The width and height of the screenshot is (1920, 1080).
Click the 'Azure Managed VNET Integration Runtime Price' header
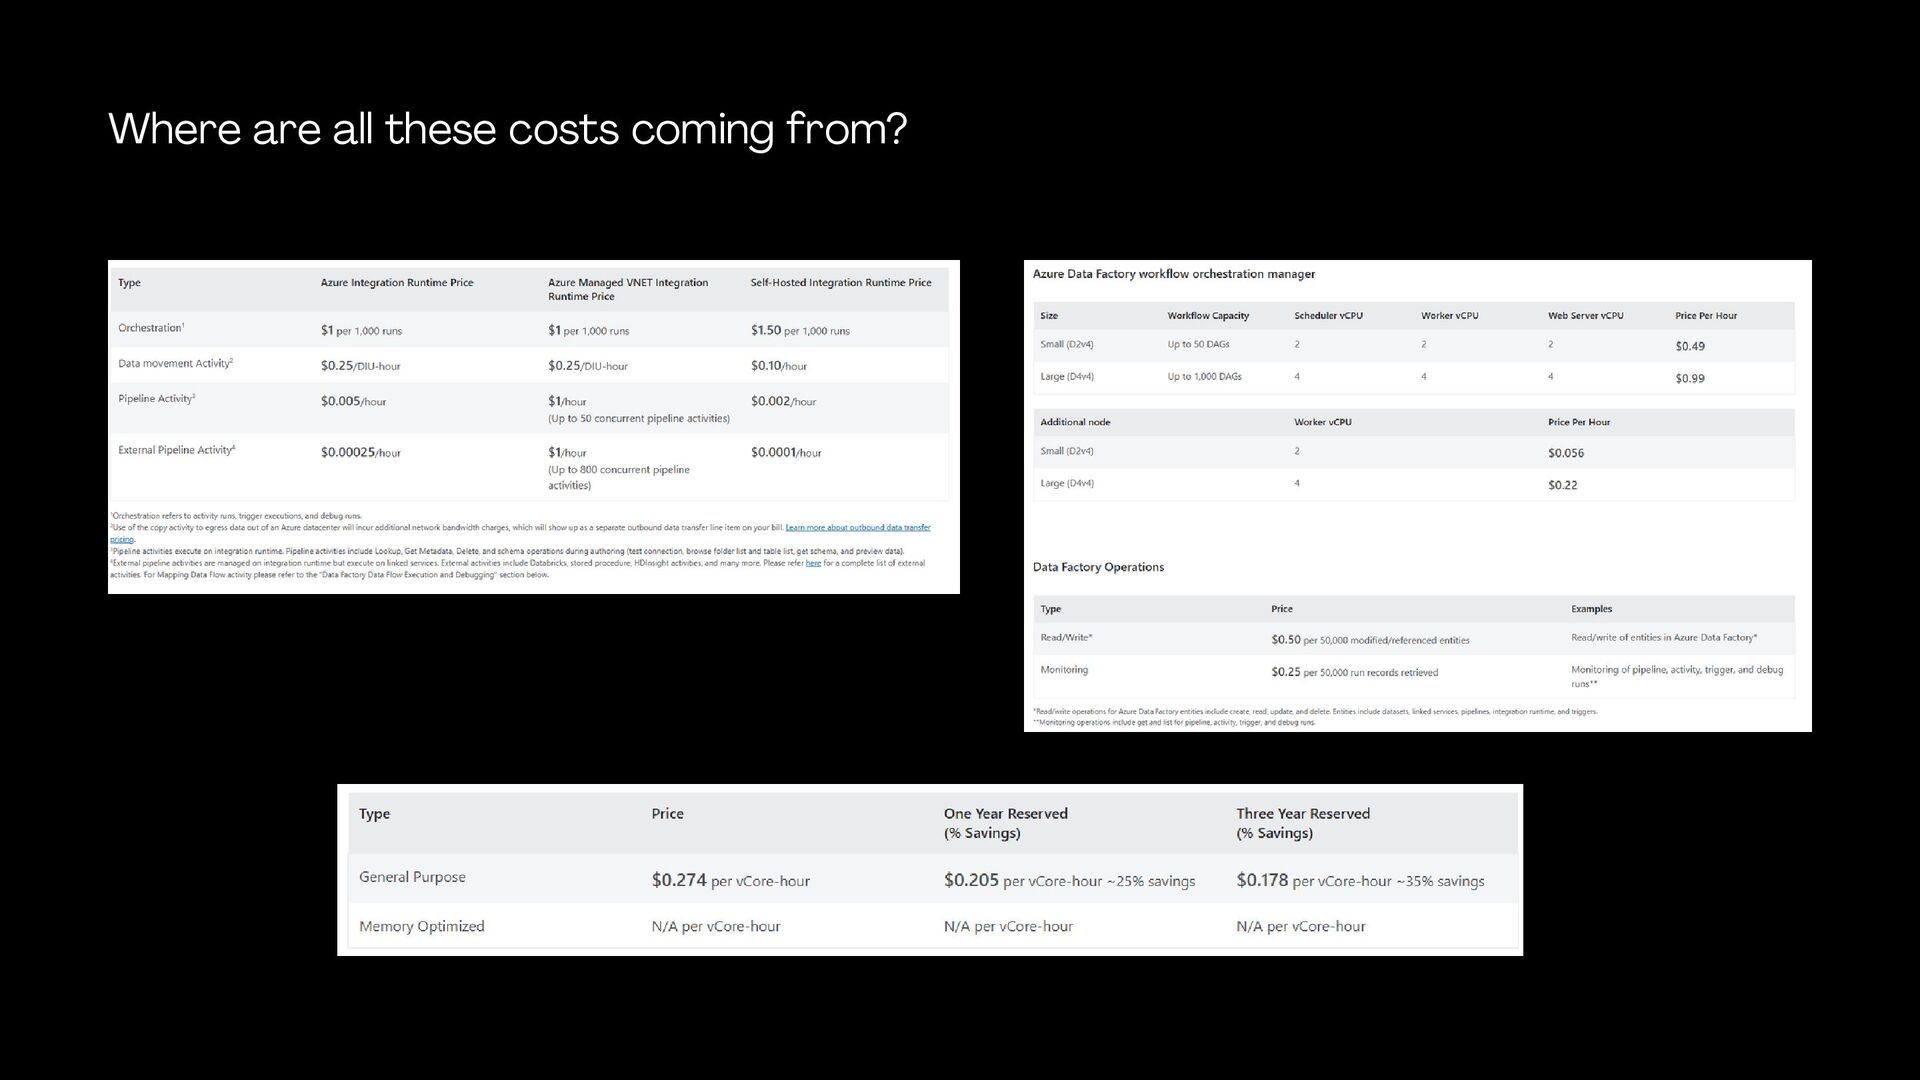click(x=627, y=289)
